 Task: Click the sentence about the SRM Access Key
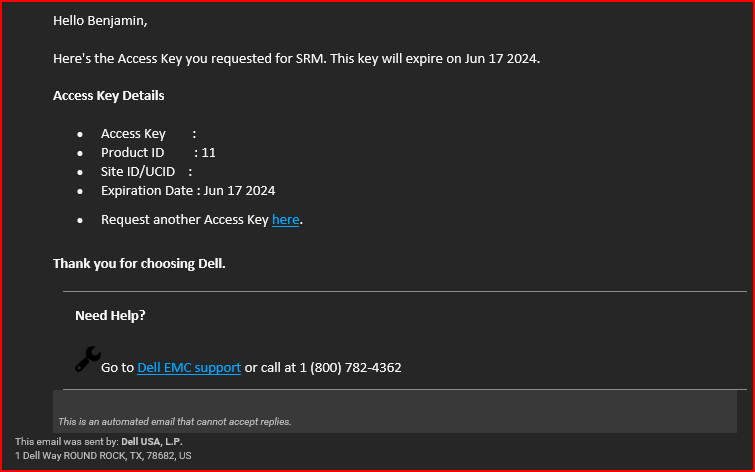point(296,58)
